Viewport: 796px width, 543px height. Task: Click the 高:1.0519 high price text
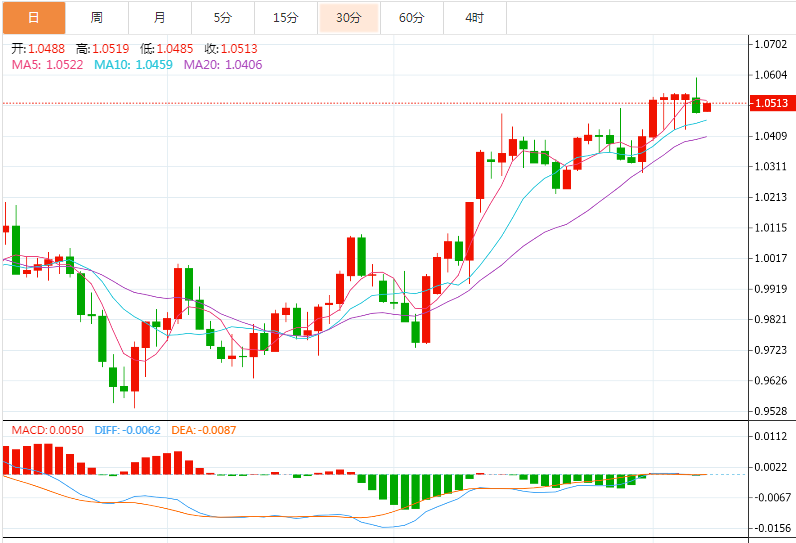[103, 49]
